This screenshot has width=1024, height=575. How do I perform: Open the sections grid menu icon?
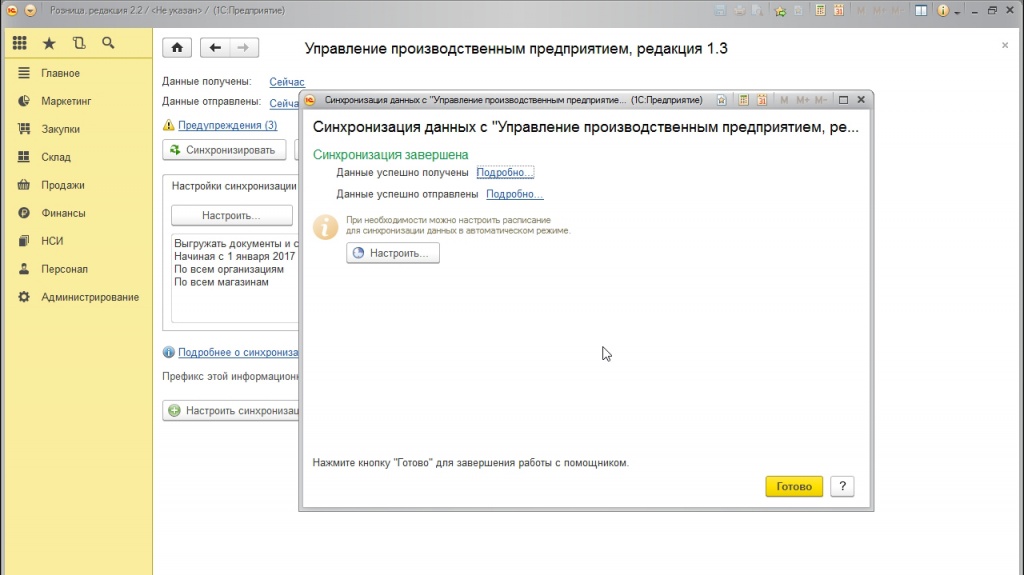(x=20, y=44)
